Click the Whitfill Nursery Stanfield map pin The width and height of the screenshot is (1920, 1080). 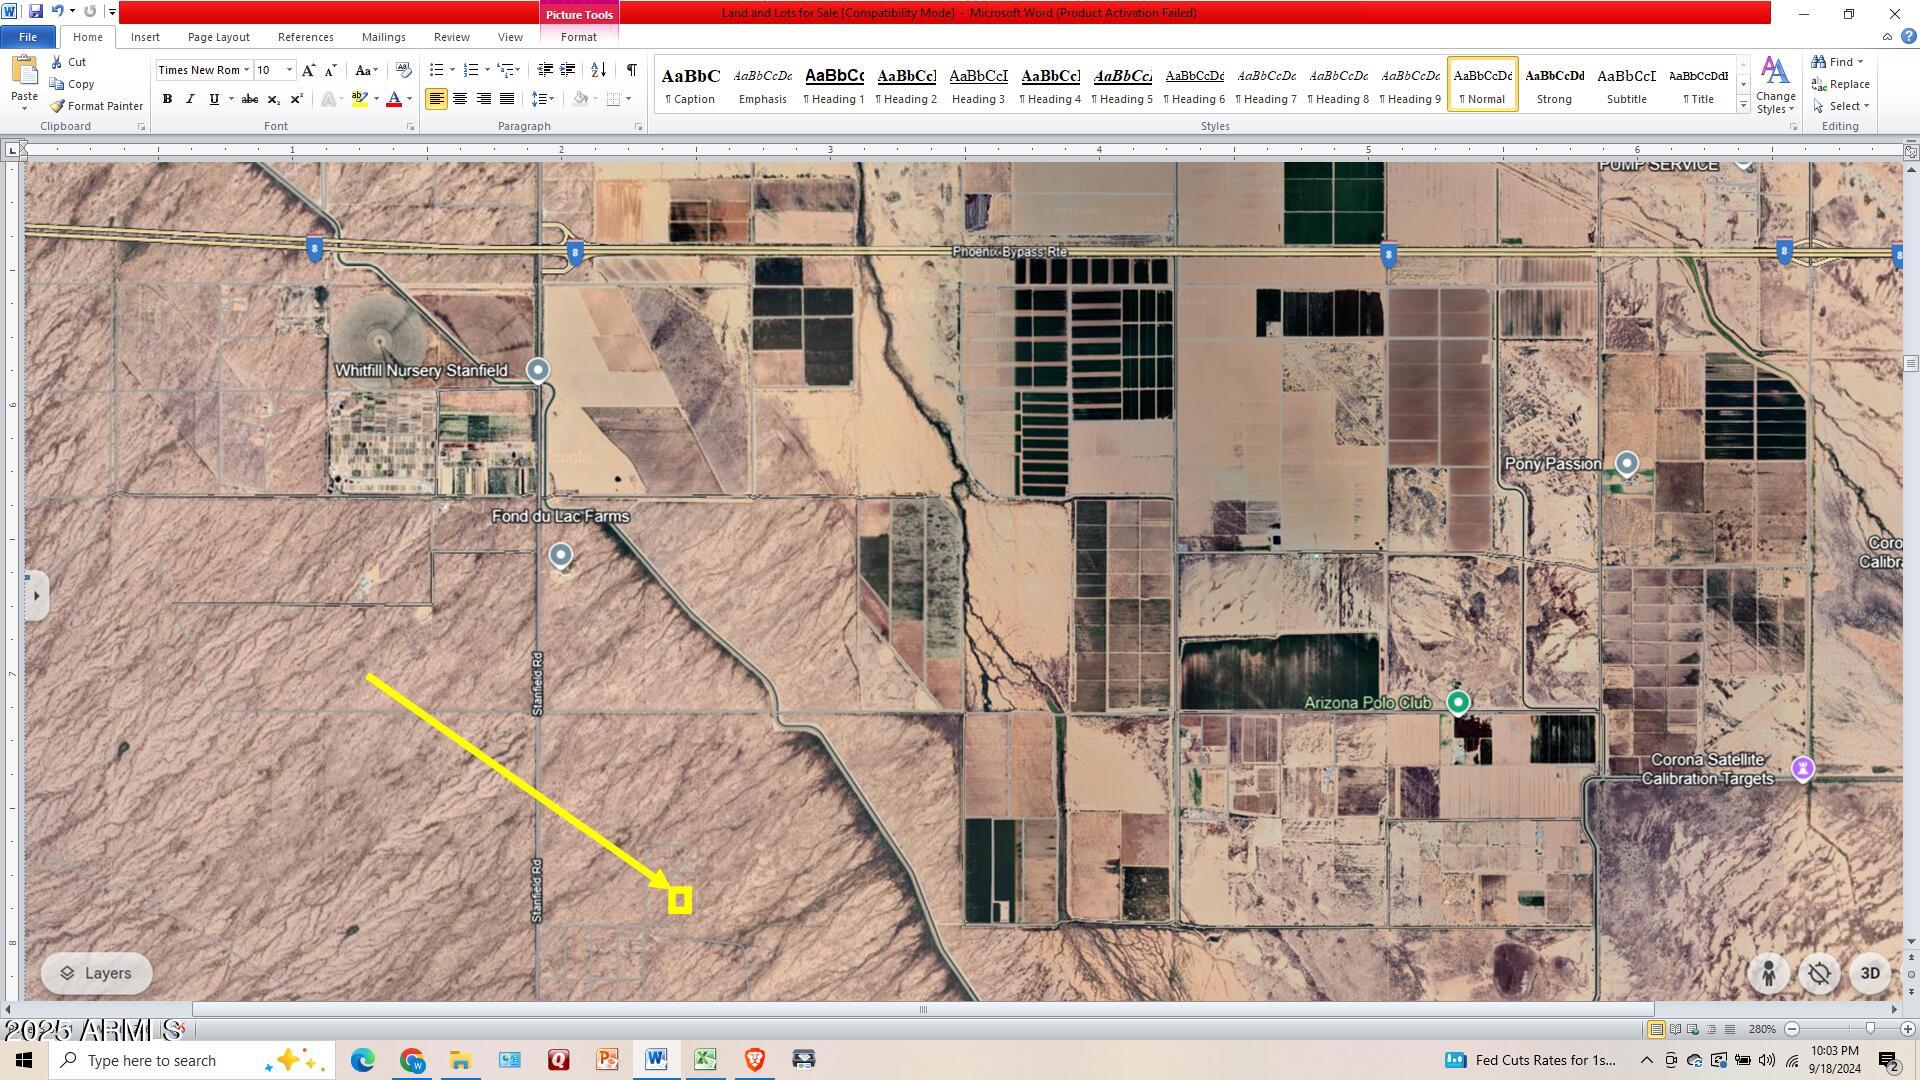[x=538, y=371]
